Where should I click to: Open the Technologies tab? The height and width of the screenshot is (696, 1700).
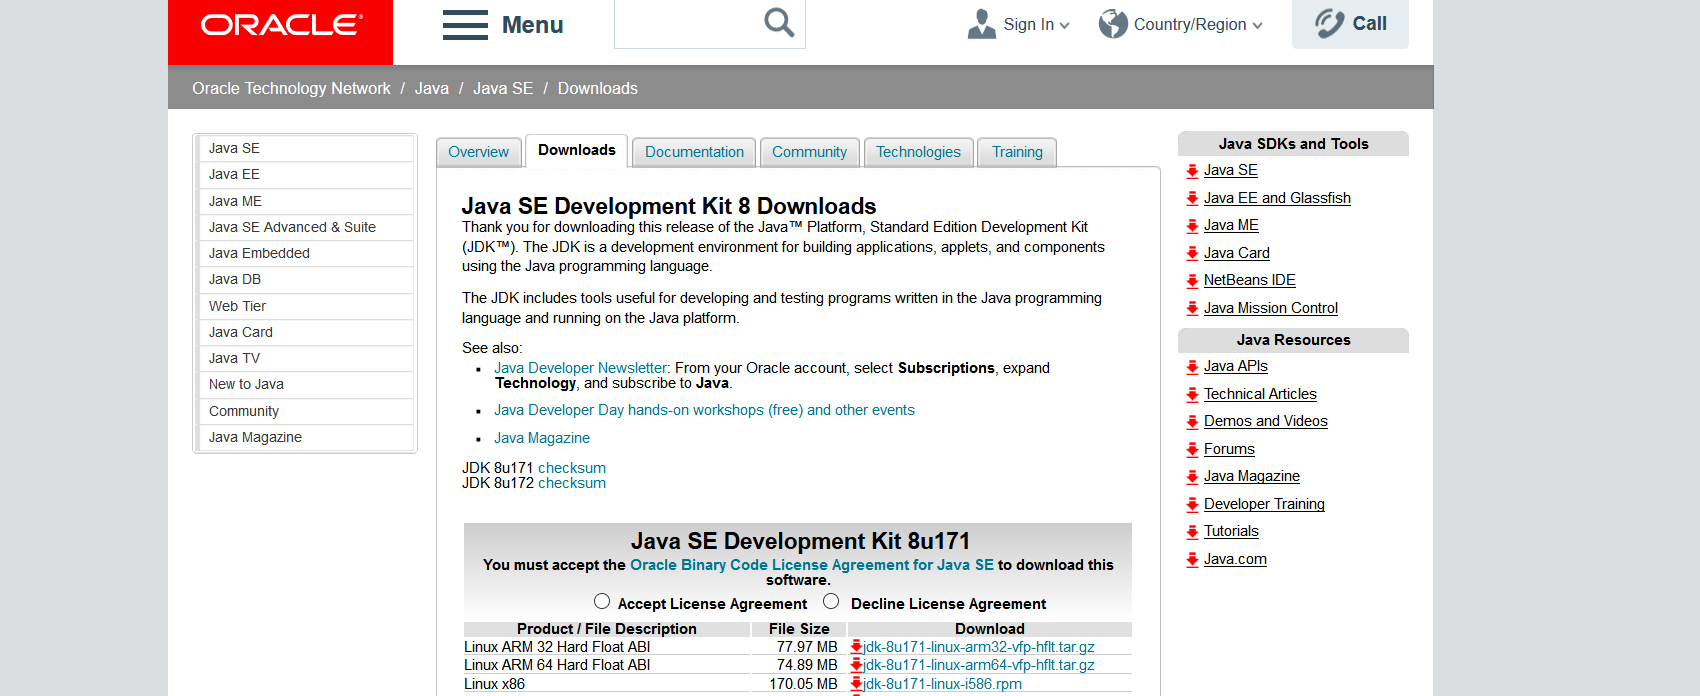click(x=918, y=152)
